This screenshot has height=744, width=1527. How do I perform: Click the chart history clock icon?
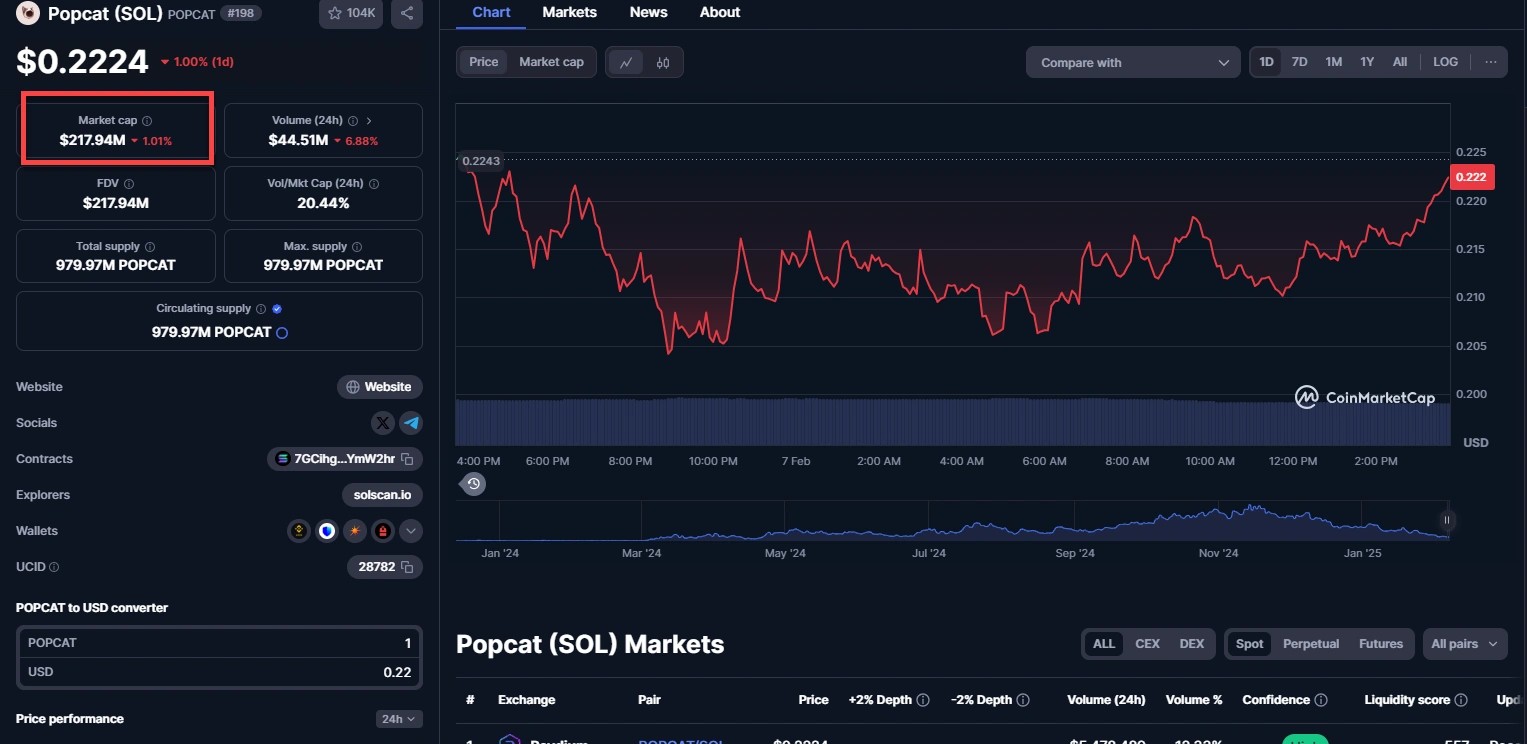[474, 484]
